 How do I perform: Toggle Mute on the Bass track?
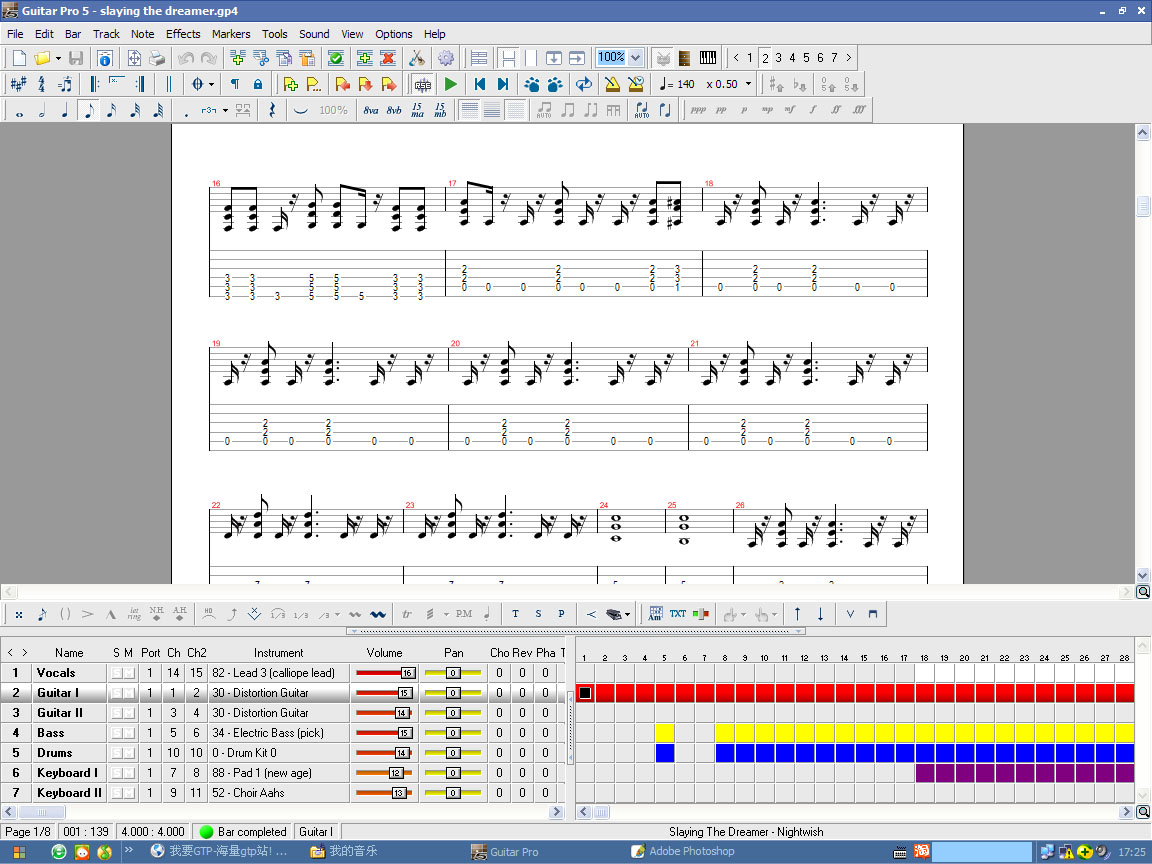click(129, 733)
